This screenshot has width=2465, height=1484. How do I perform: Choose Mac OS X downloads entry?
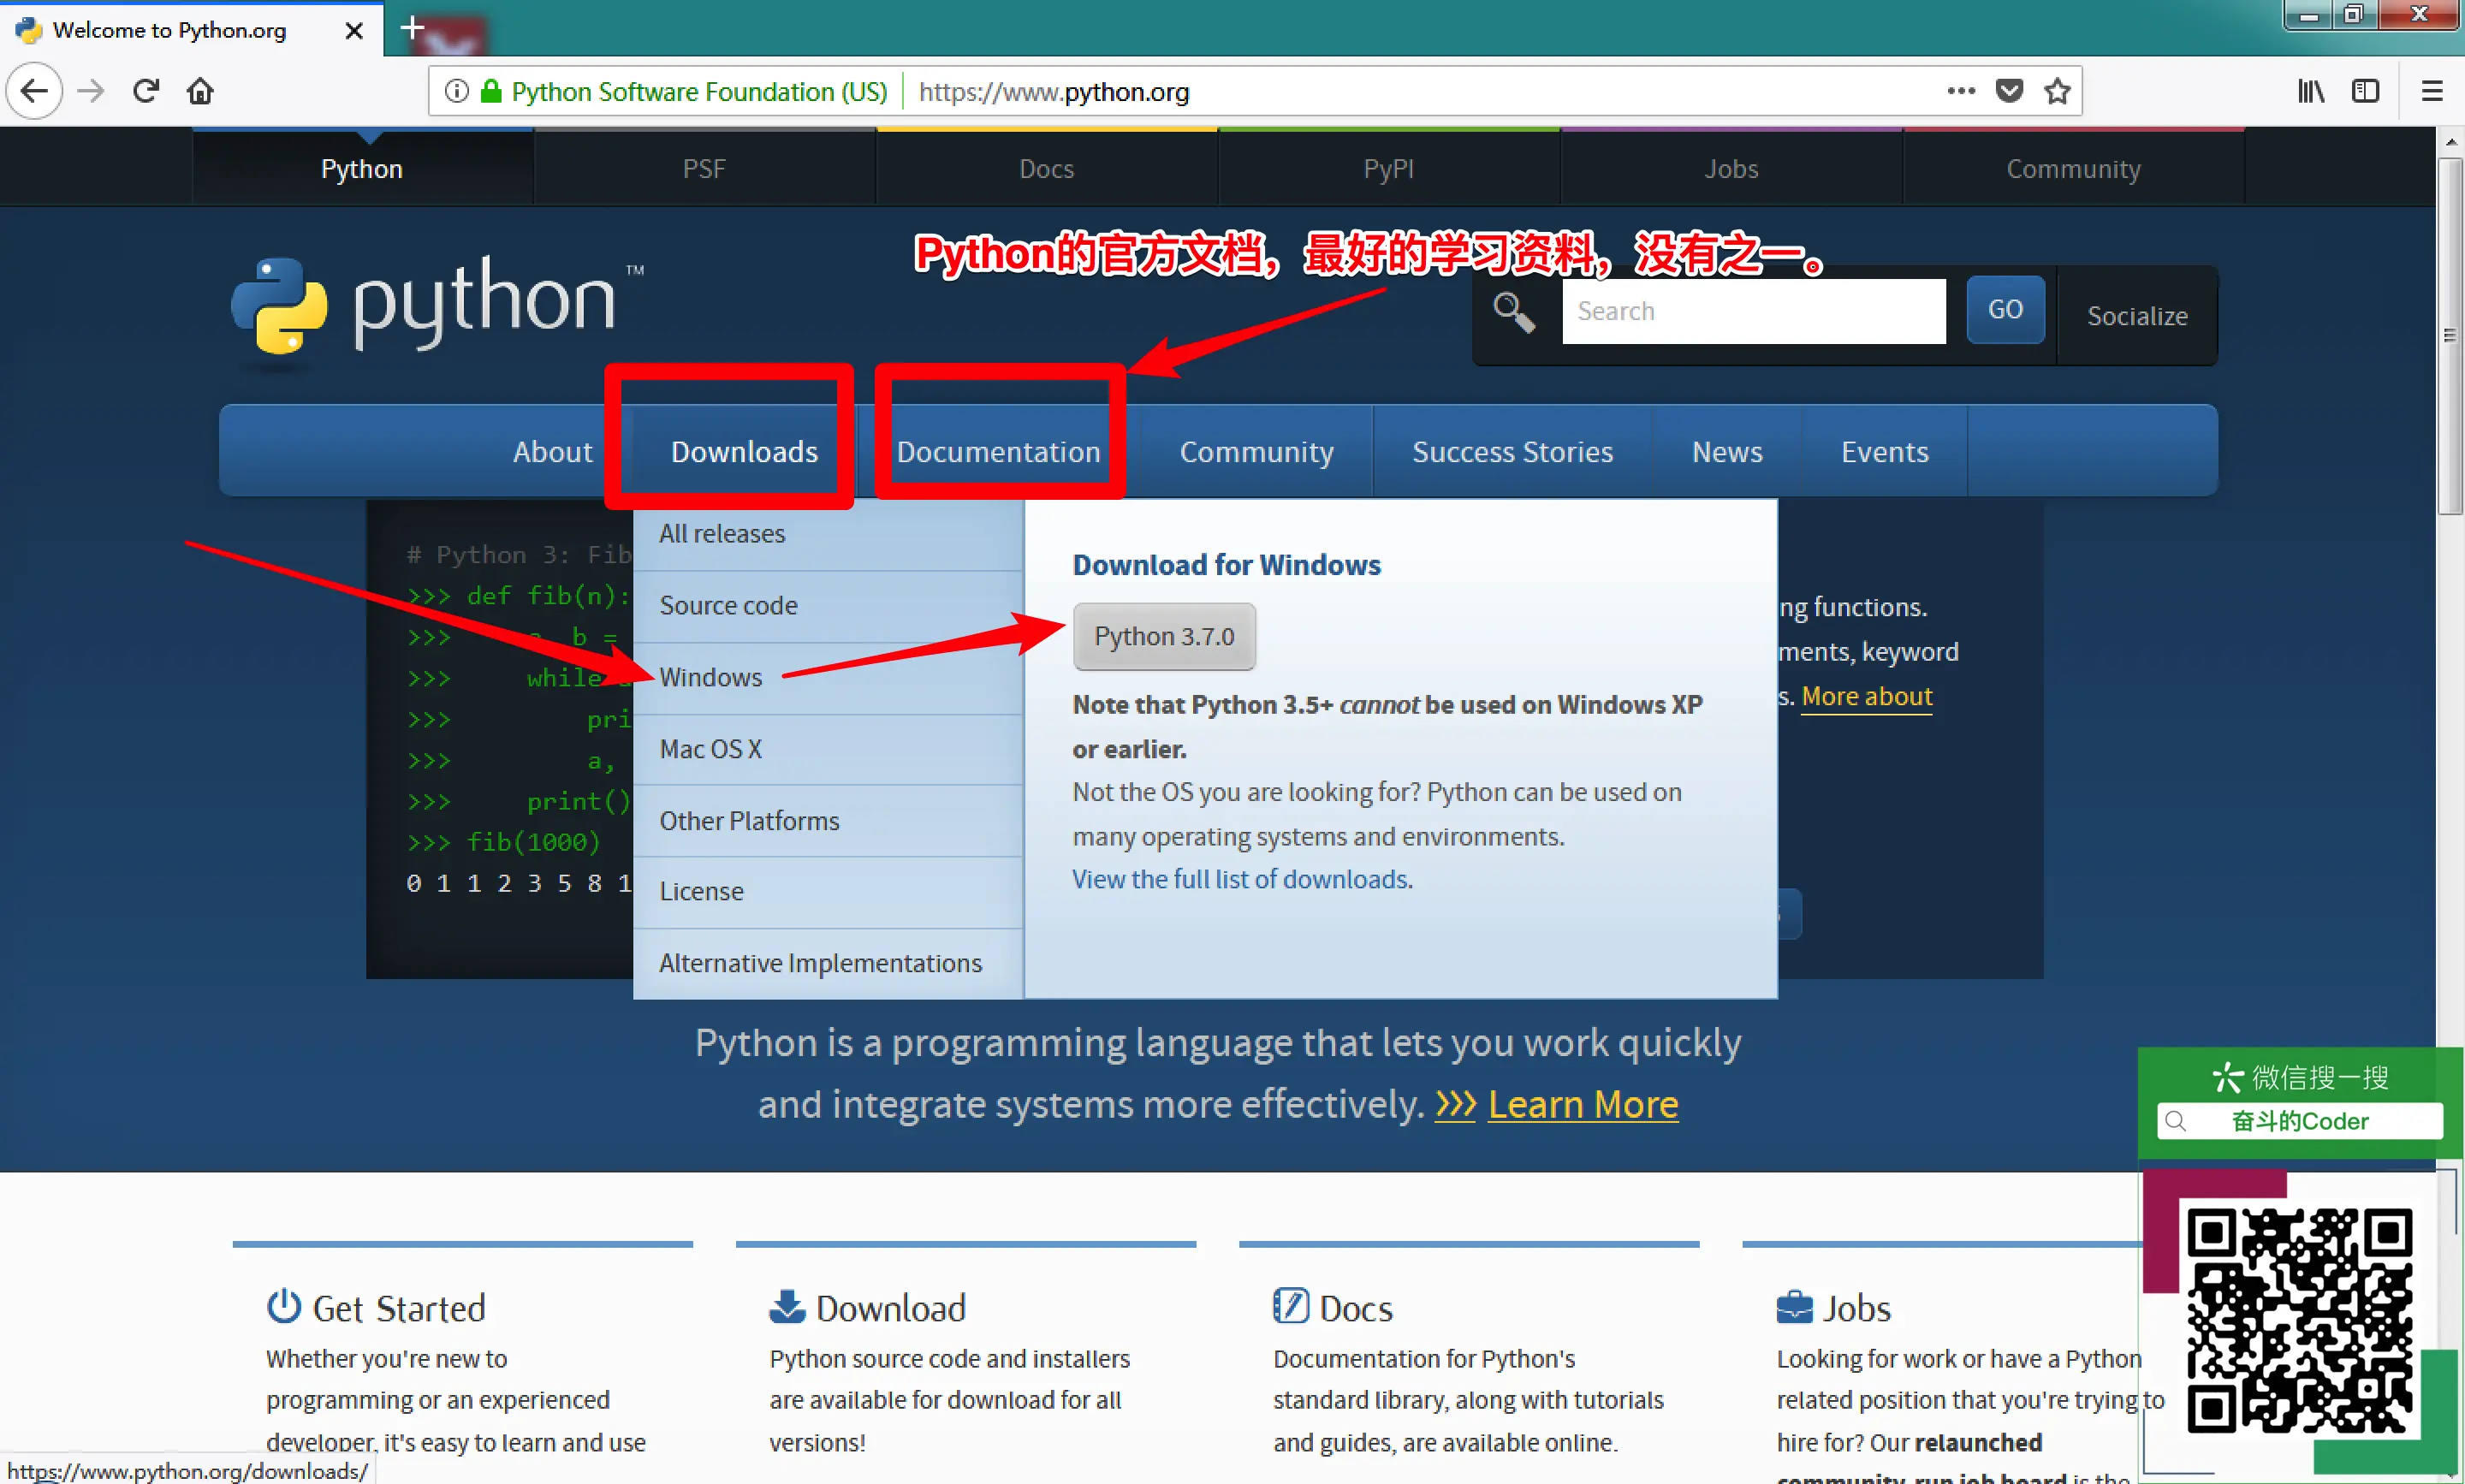point(710,749)
